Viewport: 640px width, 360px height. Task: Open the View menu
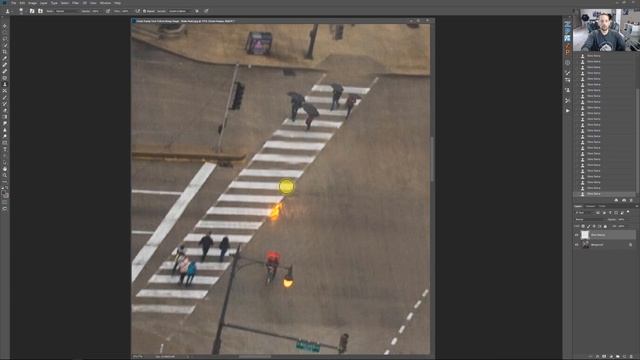tap(93, 3)
